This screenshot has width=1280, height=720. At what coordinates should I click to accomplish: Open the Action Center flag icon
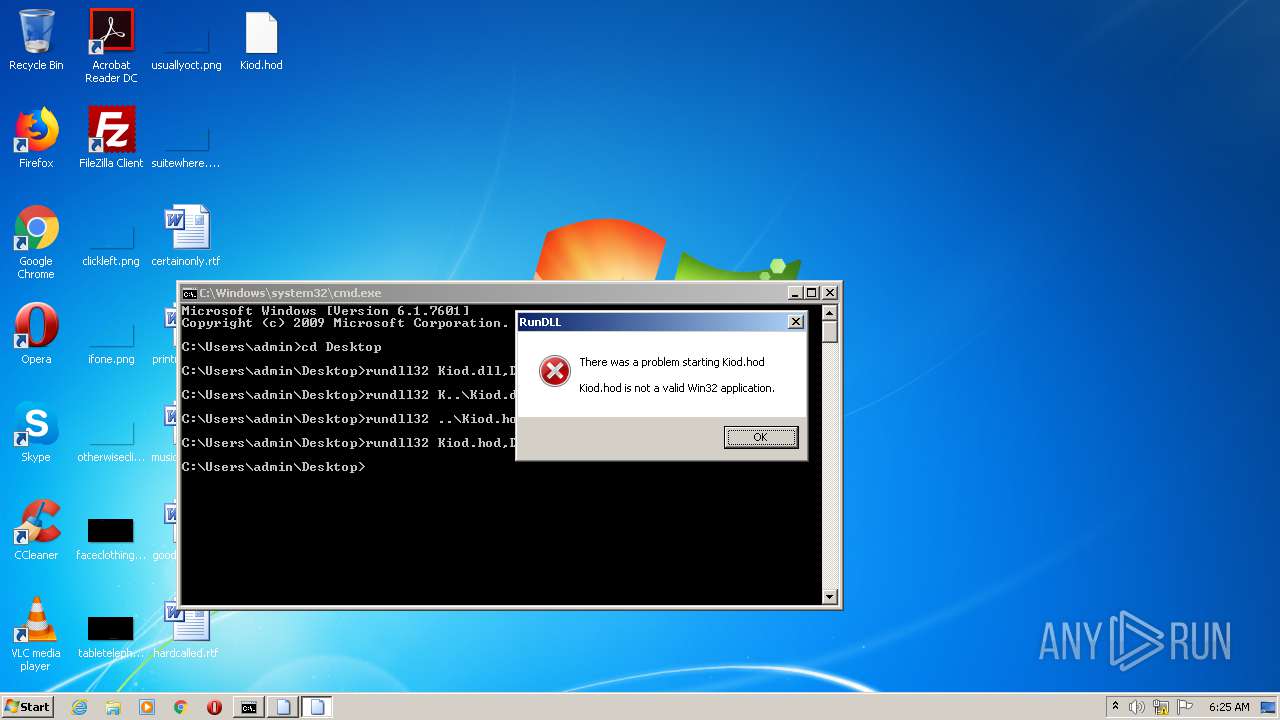[x=1184, y=707]
